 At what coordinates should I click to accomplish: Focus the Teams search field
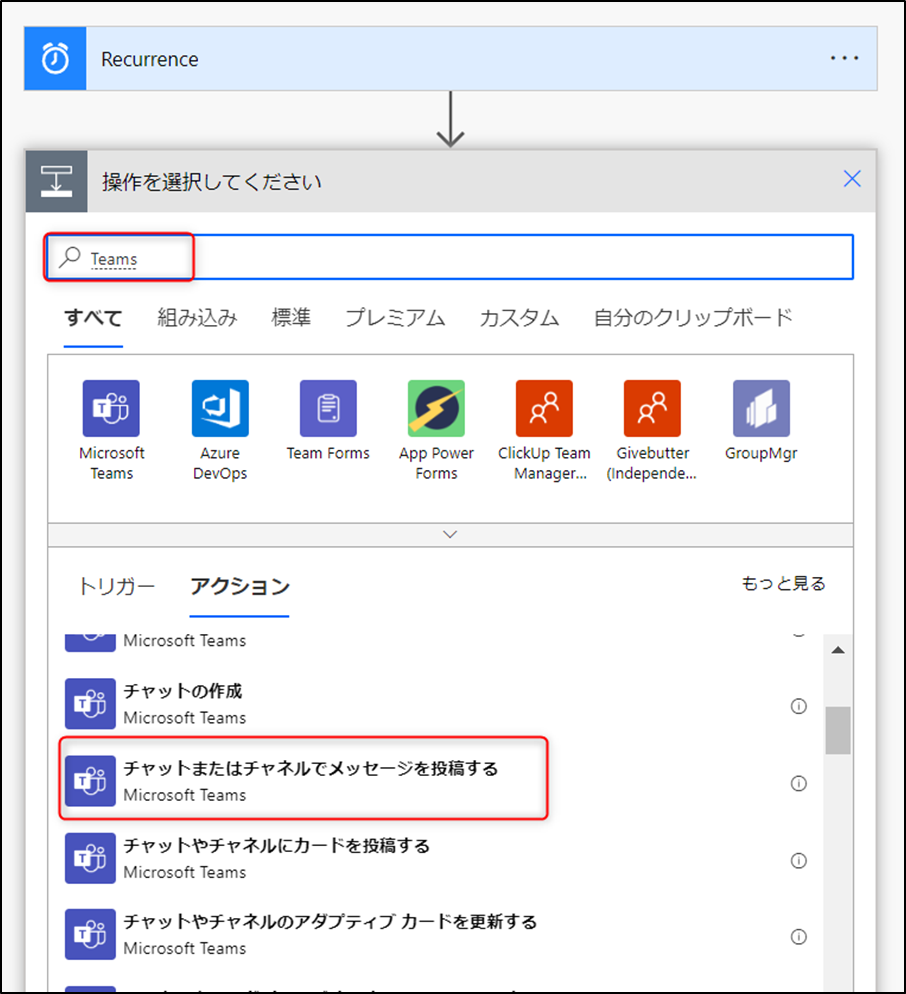450,257
